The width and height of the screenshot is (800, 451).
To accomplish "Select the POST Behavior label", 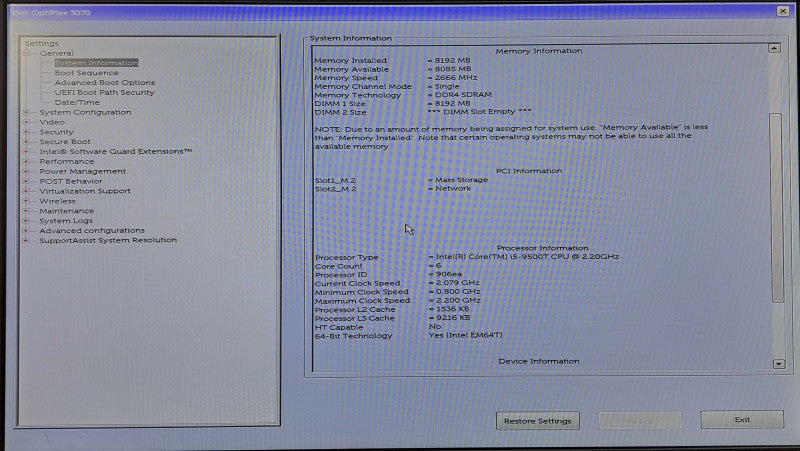I will tap(71, 181).
